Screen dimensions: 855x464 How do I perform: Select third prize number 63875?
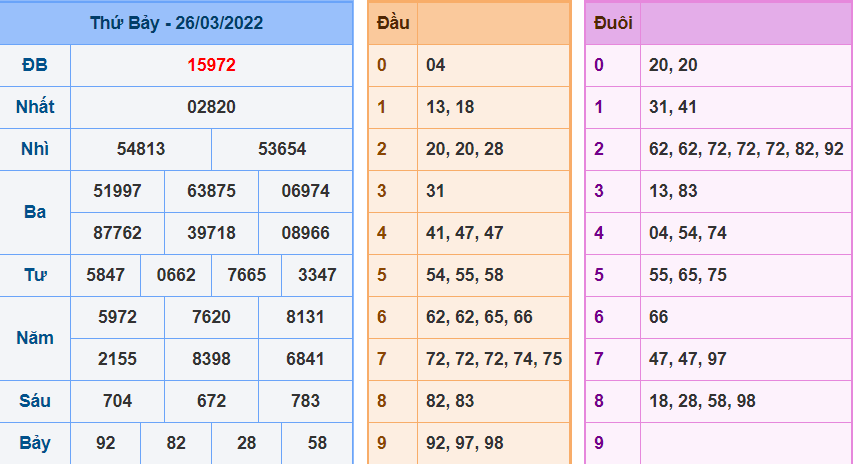pos(212,191)
